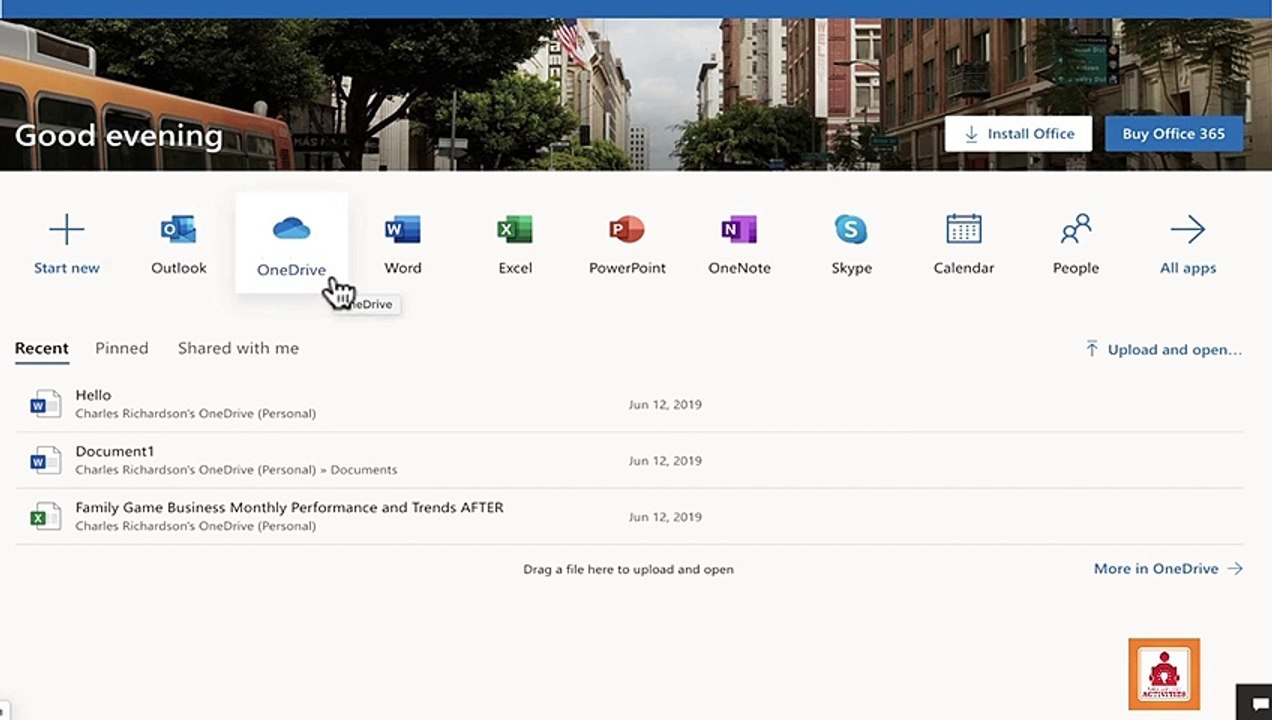Click the Word label text

click(403, 268)
